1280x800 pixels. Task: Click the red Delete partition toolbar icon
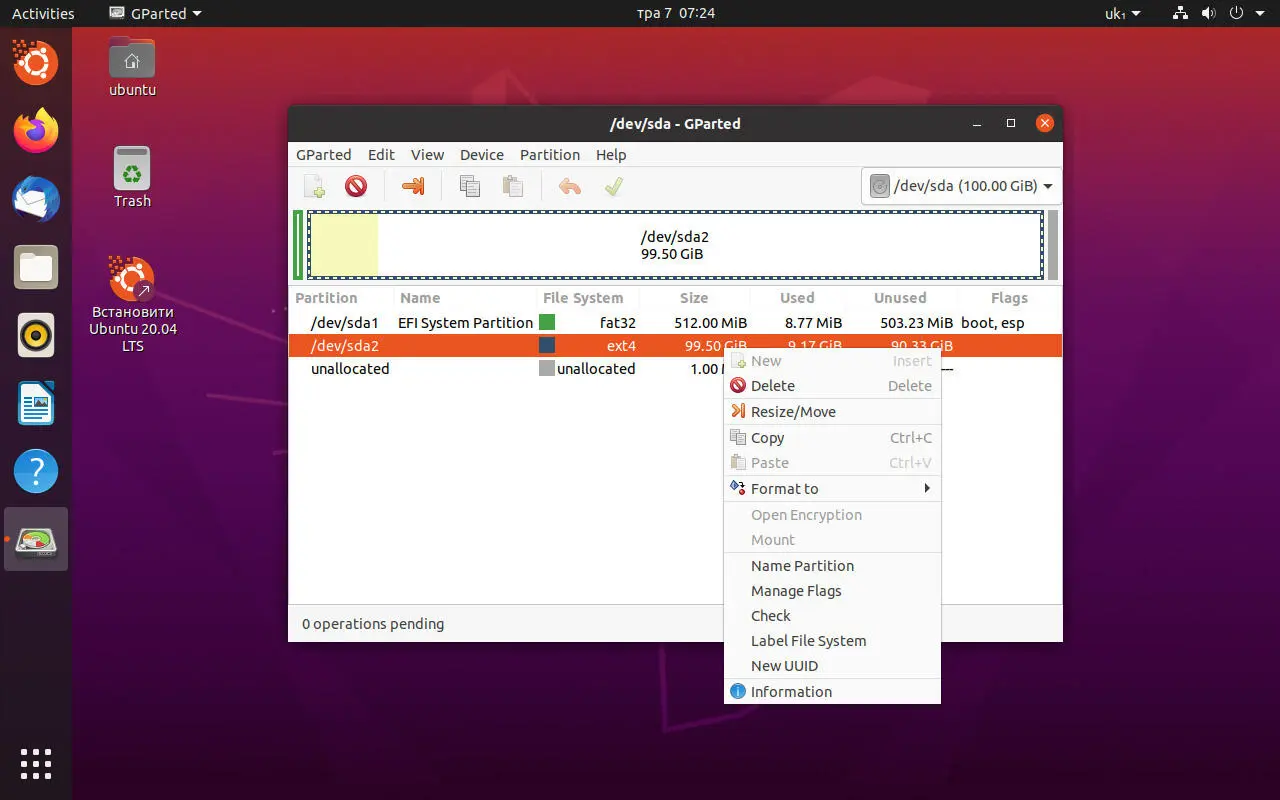pos(356,186)
